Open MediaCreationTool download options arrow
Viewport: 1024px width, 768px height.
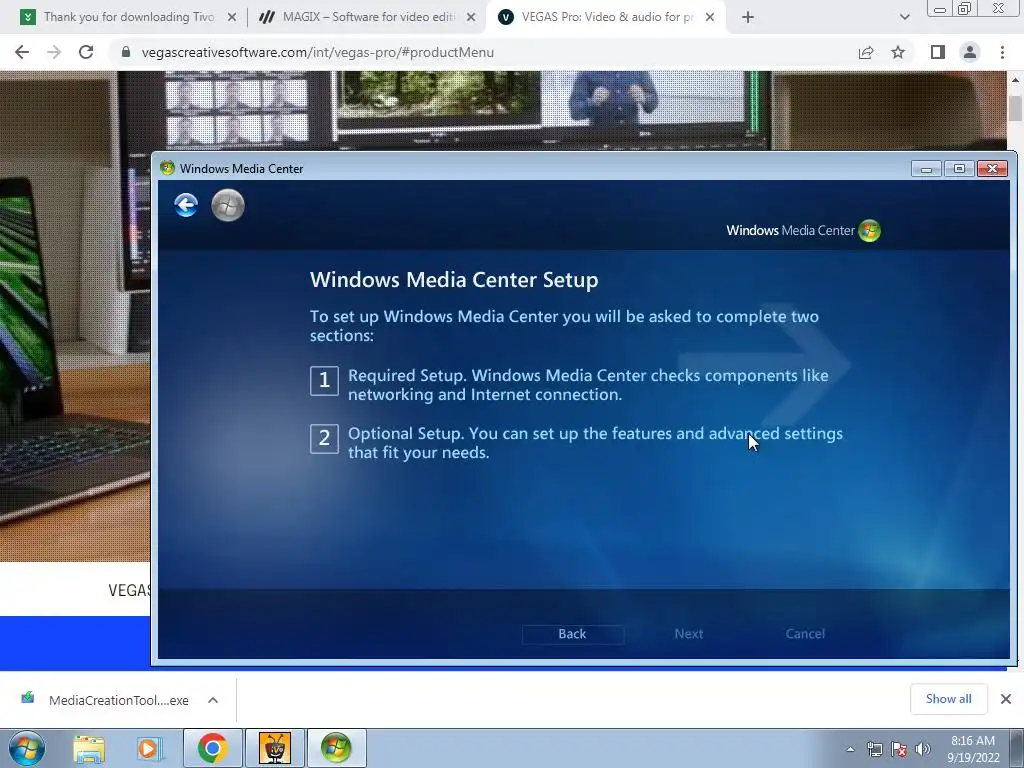pyautogui.click(x=212, y=700)
